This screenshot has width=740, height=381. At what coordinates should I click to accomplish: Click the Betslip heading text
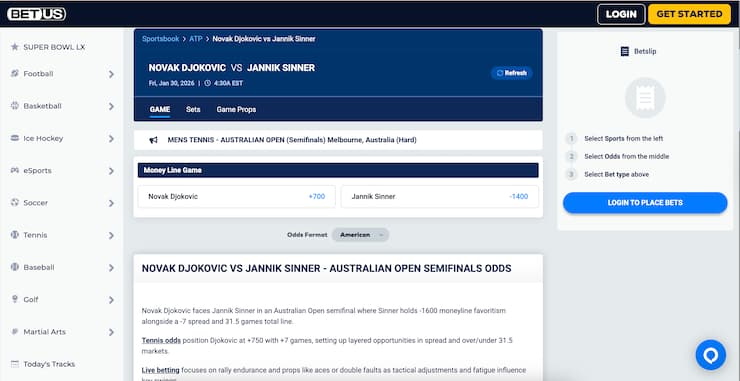[645, 51]
